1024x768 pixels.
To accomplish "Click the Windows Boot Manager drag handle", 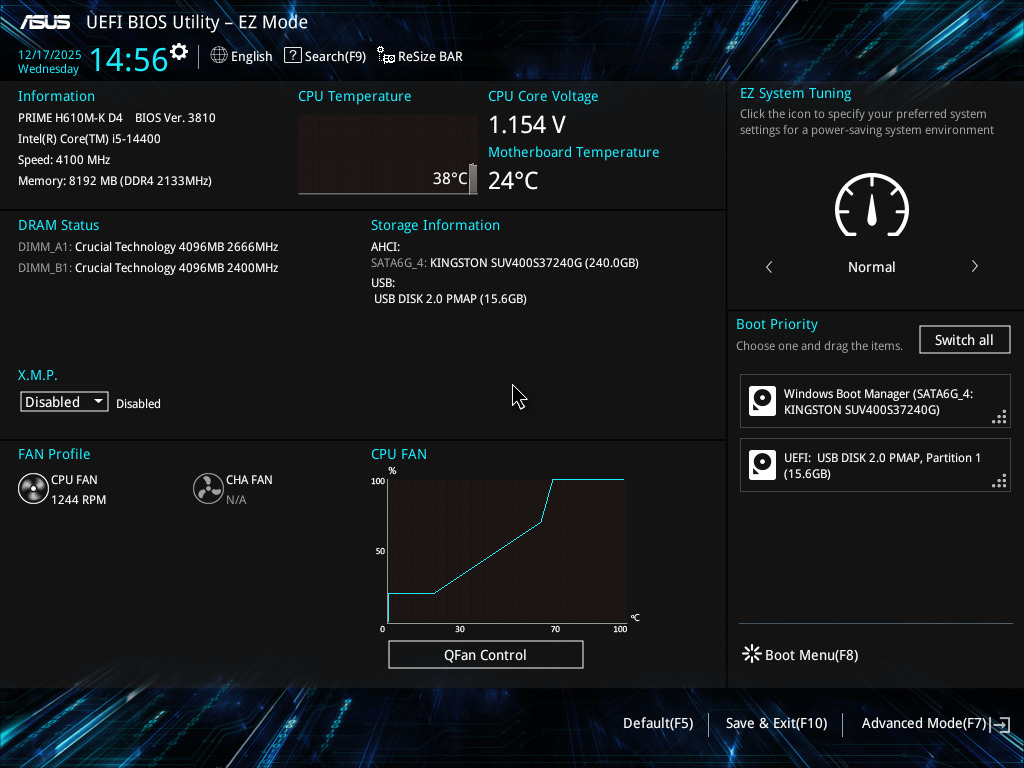I will pyautogui.click(x=999, y=417).
